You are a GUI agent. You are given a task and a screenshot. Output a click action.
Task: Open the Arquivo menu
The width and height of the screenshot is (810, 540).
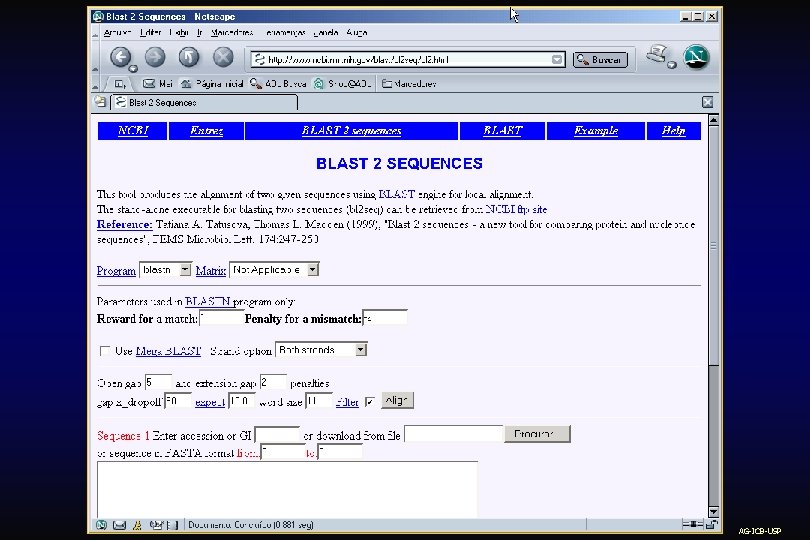point(117,33)
